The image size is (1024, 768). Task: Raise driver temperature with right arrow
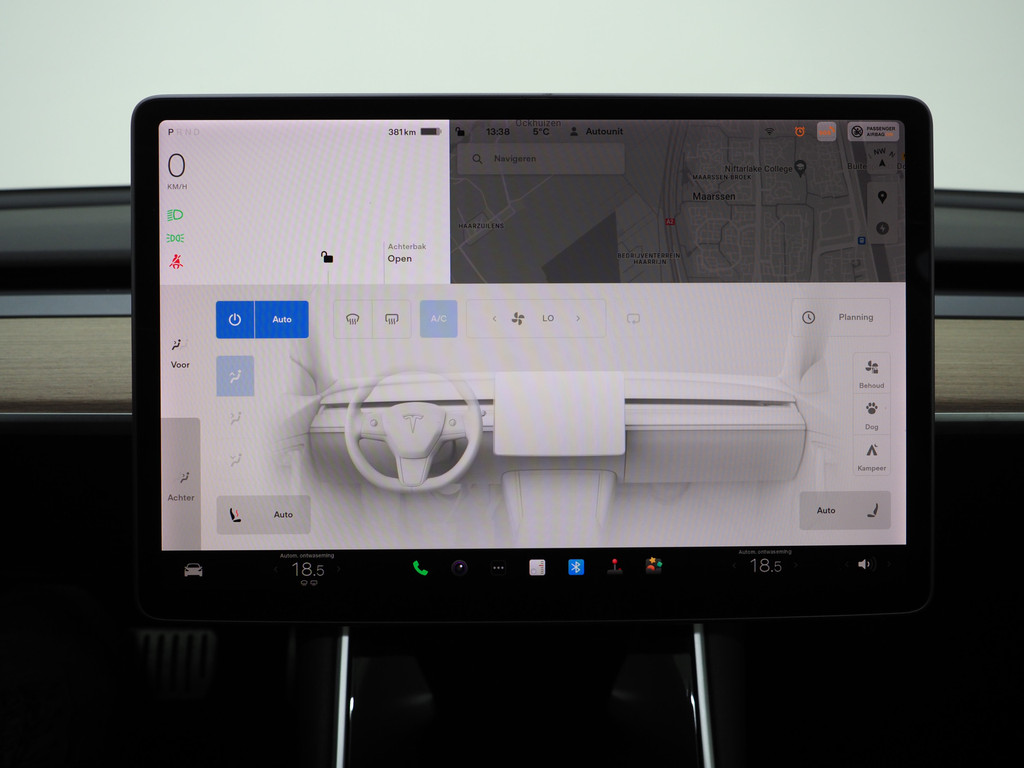338,569
